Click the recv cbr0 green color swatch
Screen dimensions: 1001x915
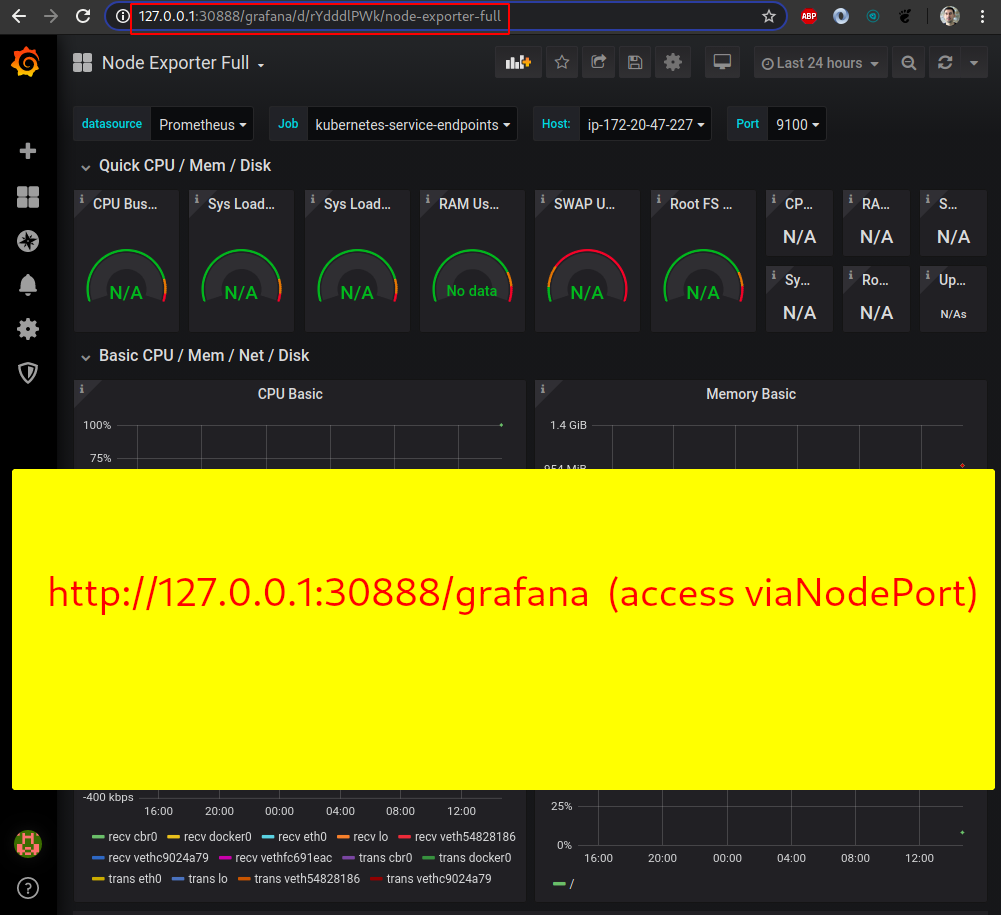click(98, 836)
